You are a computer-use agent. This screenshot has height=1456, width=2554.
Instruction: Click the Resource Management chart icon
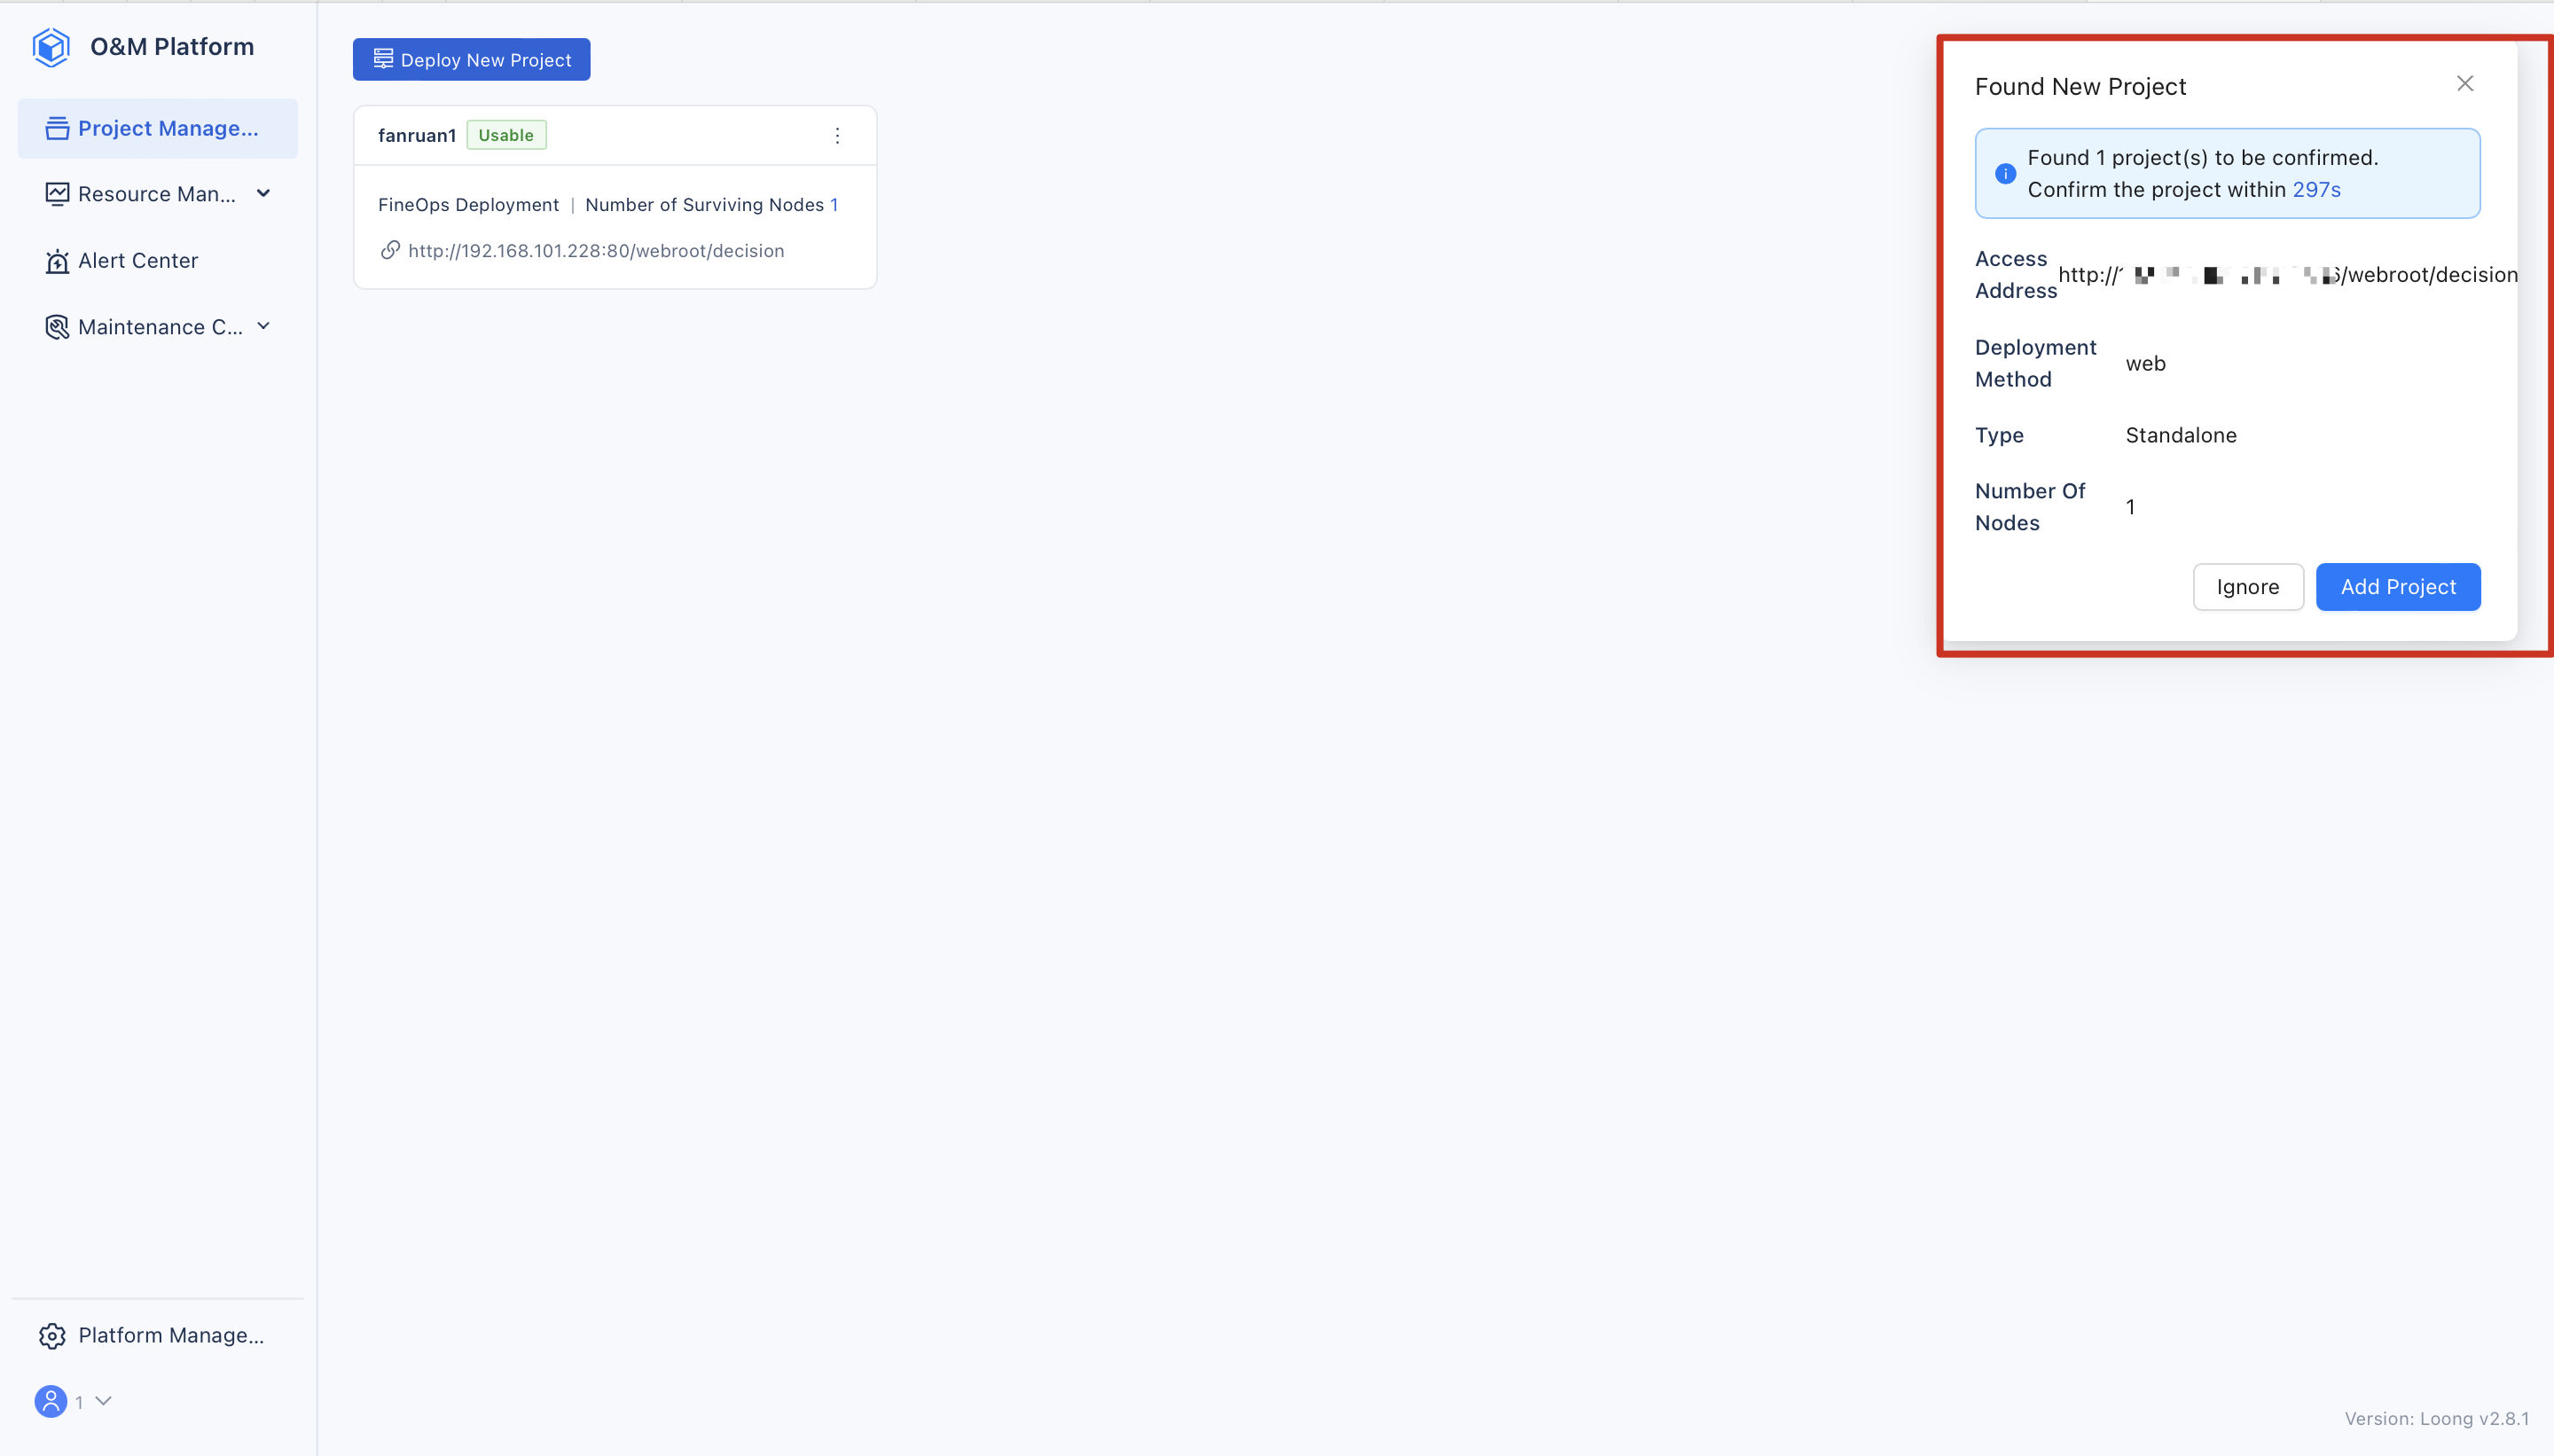click(x=57, y=194)
